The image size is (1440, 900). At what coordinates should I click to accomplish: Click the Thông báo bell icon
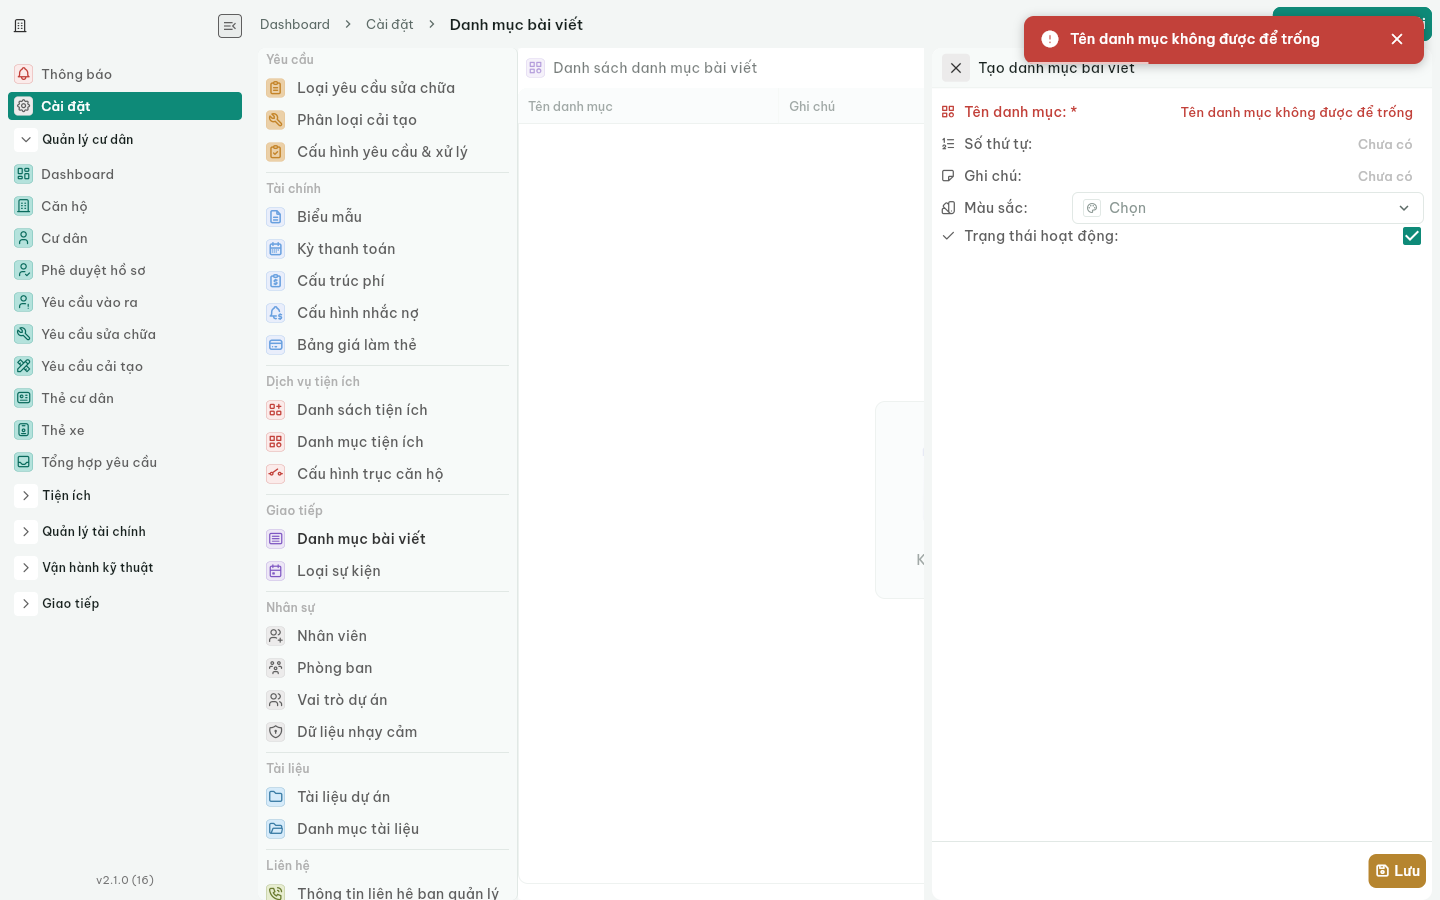(x=24, y=74)
